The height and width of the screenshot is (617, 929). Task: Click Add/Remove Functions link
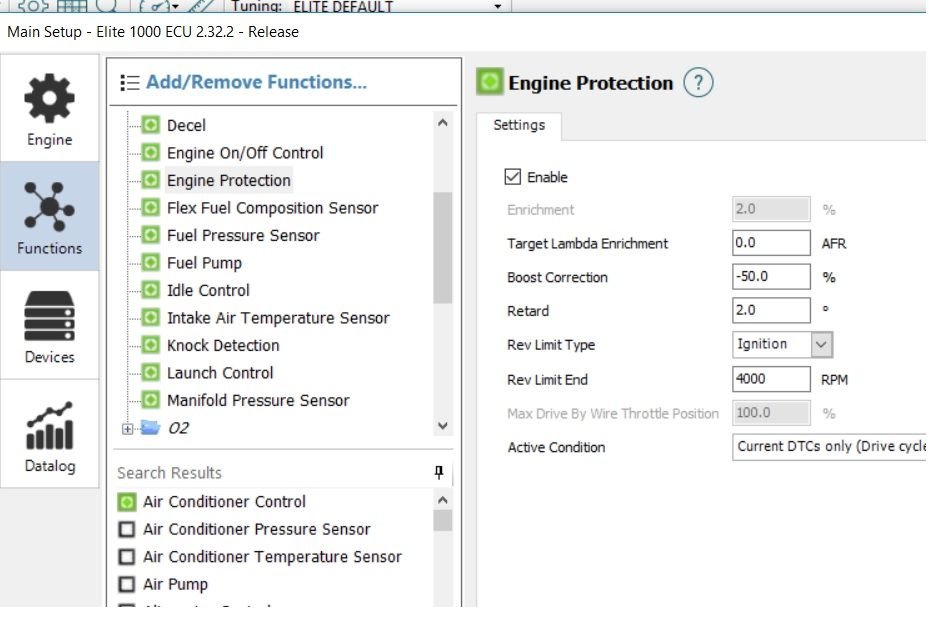pos(256,82)
